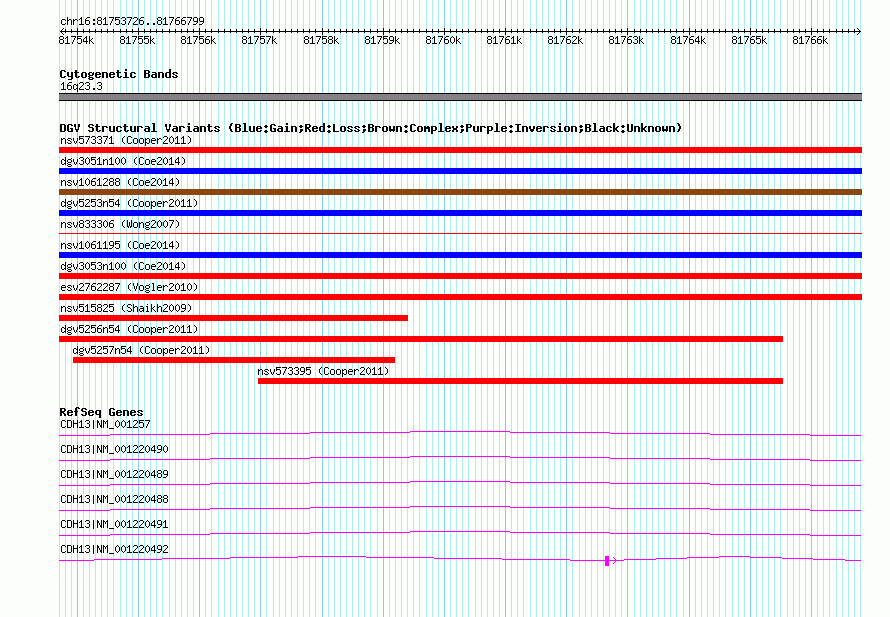The height and width of the screenshot is (617, 890).
Task: Open the dgv3053n100 (Coe2014) label
Action: 123,266
